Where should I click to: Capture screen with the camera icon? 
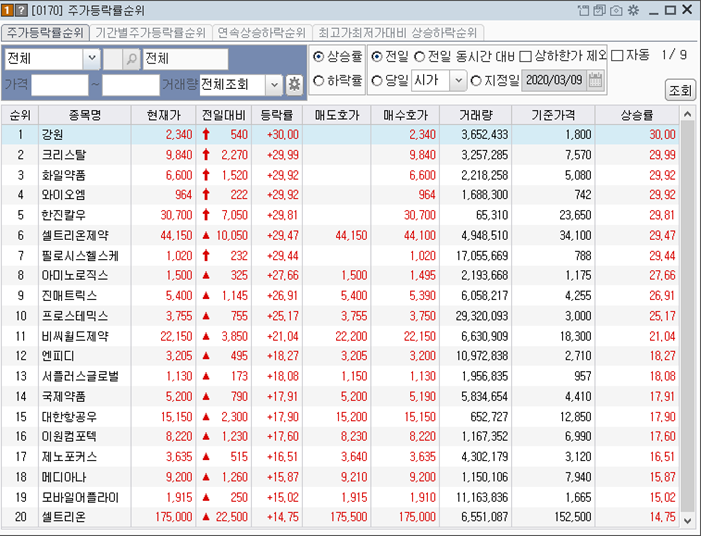616,10
